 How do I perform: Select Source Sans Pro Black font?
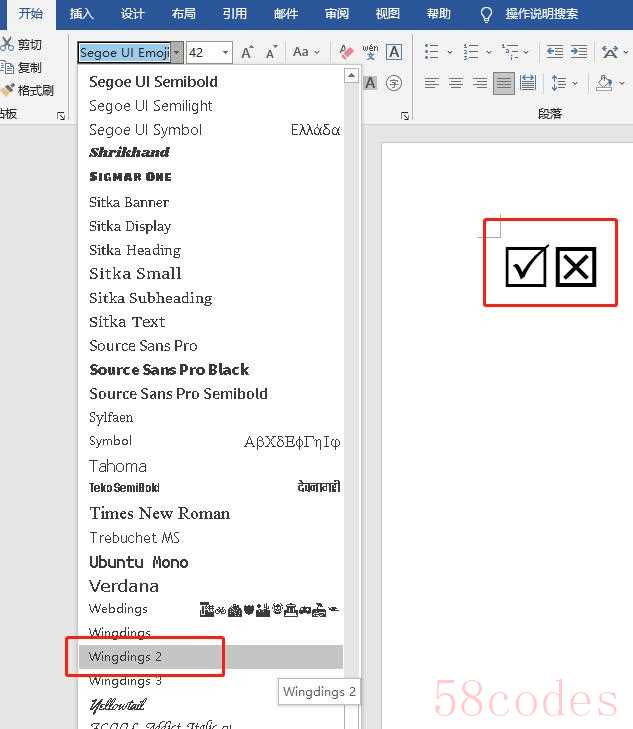click(211, 370)
